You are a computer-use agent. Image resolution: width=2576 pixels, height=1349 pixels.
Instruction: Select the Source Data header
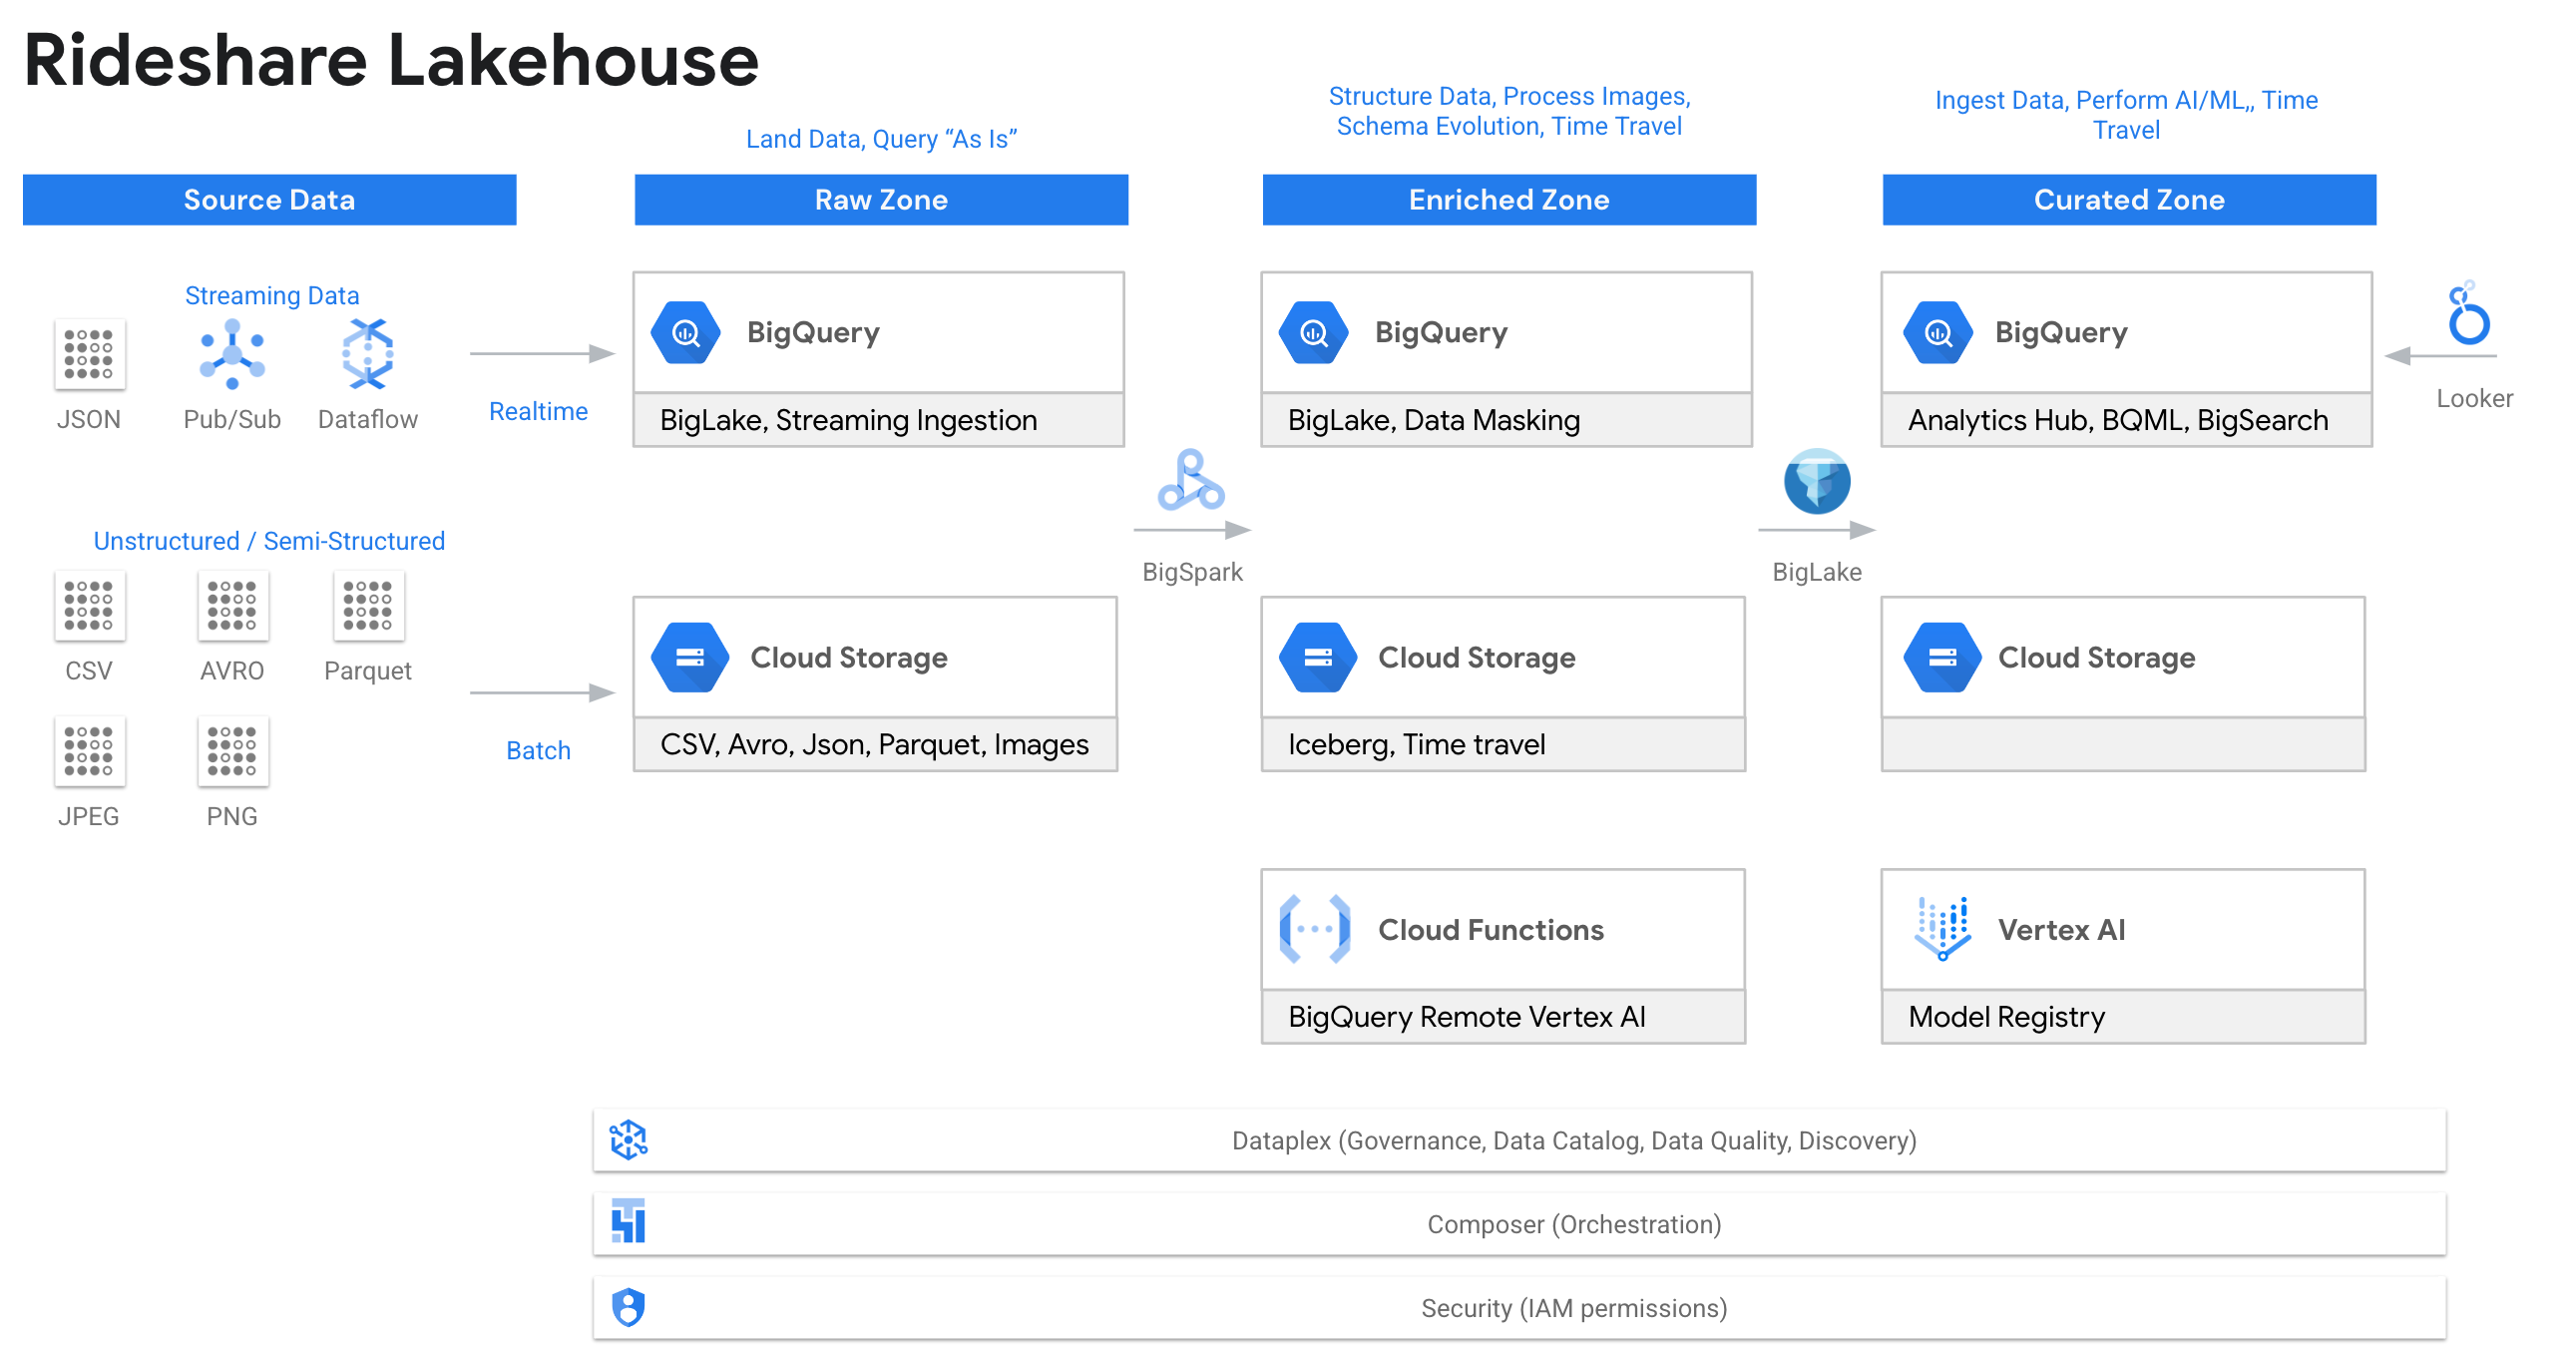tap(269, 200)
